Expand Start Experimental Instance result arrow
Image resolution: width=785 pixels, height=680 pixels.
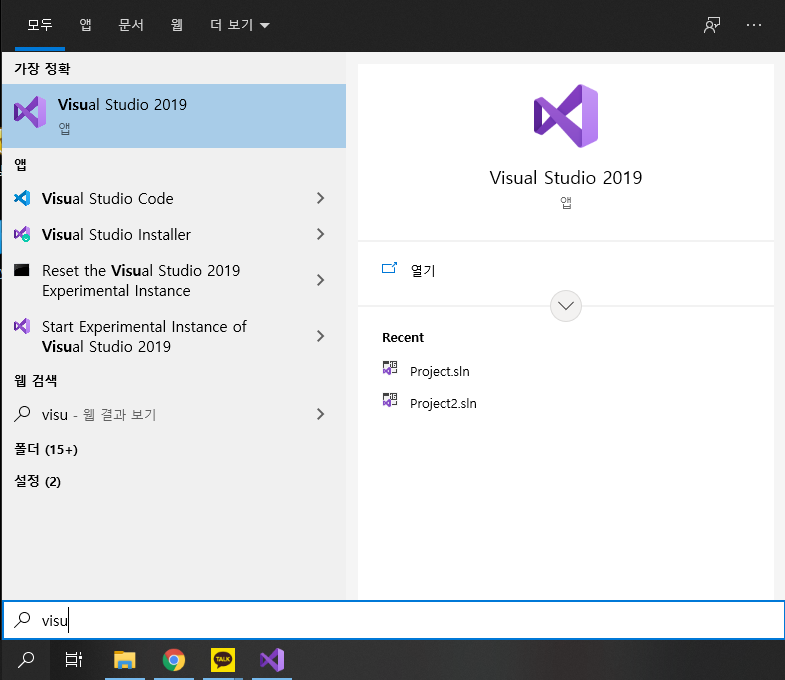[320, 336]
